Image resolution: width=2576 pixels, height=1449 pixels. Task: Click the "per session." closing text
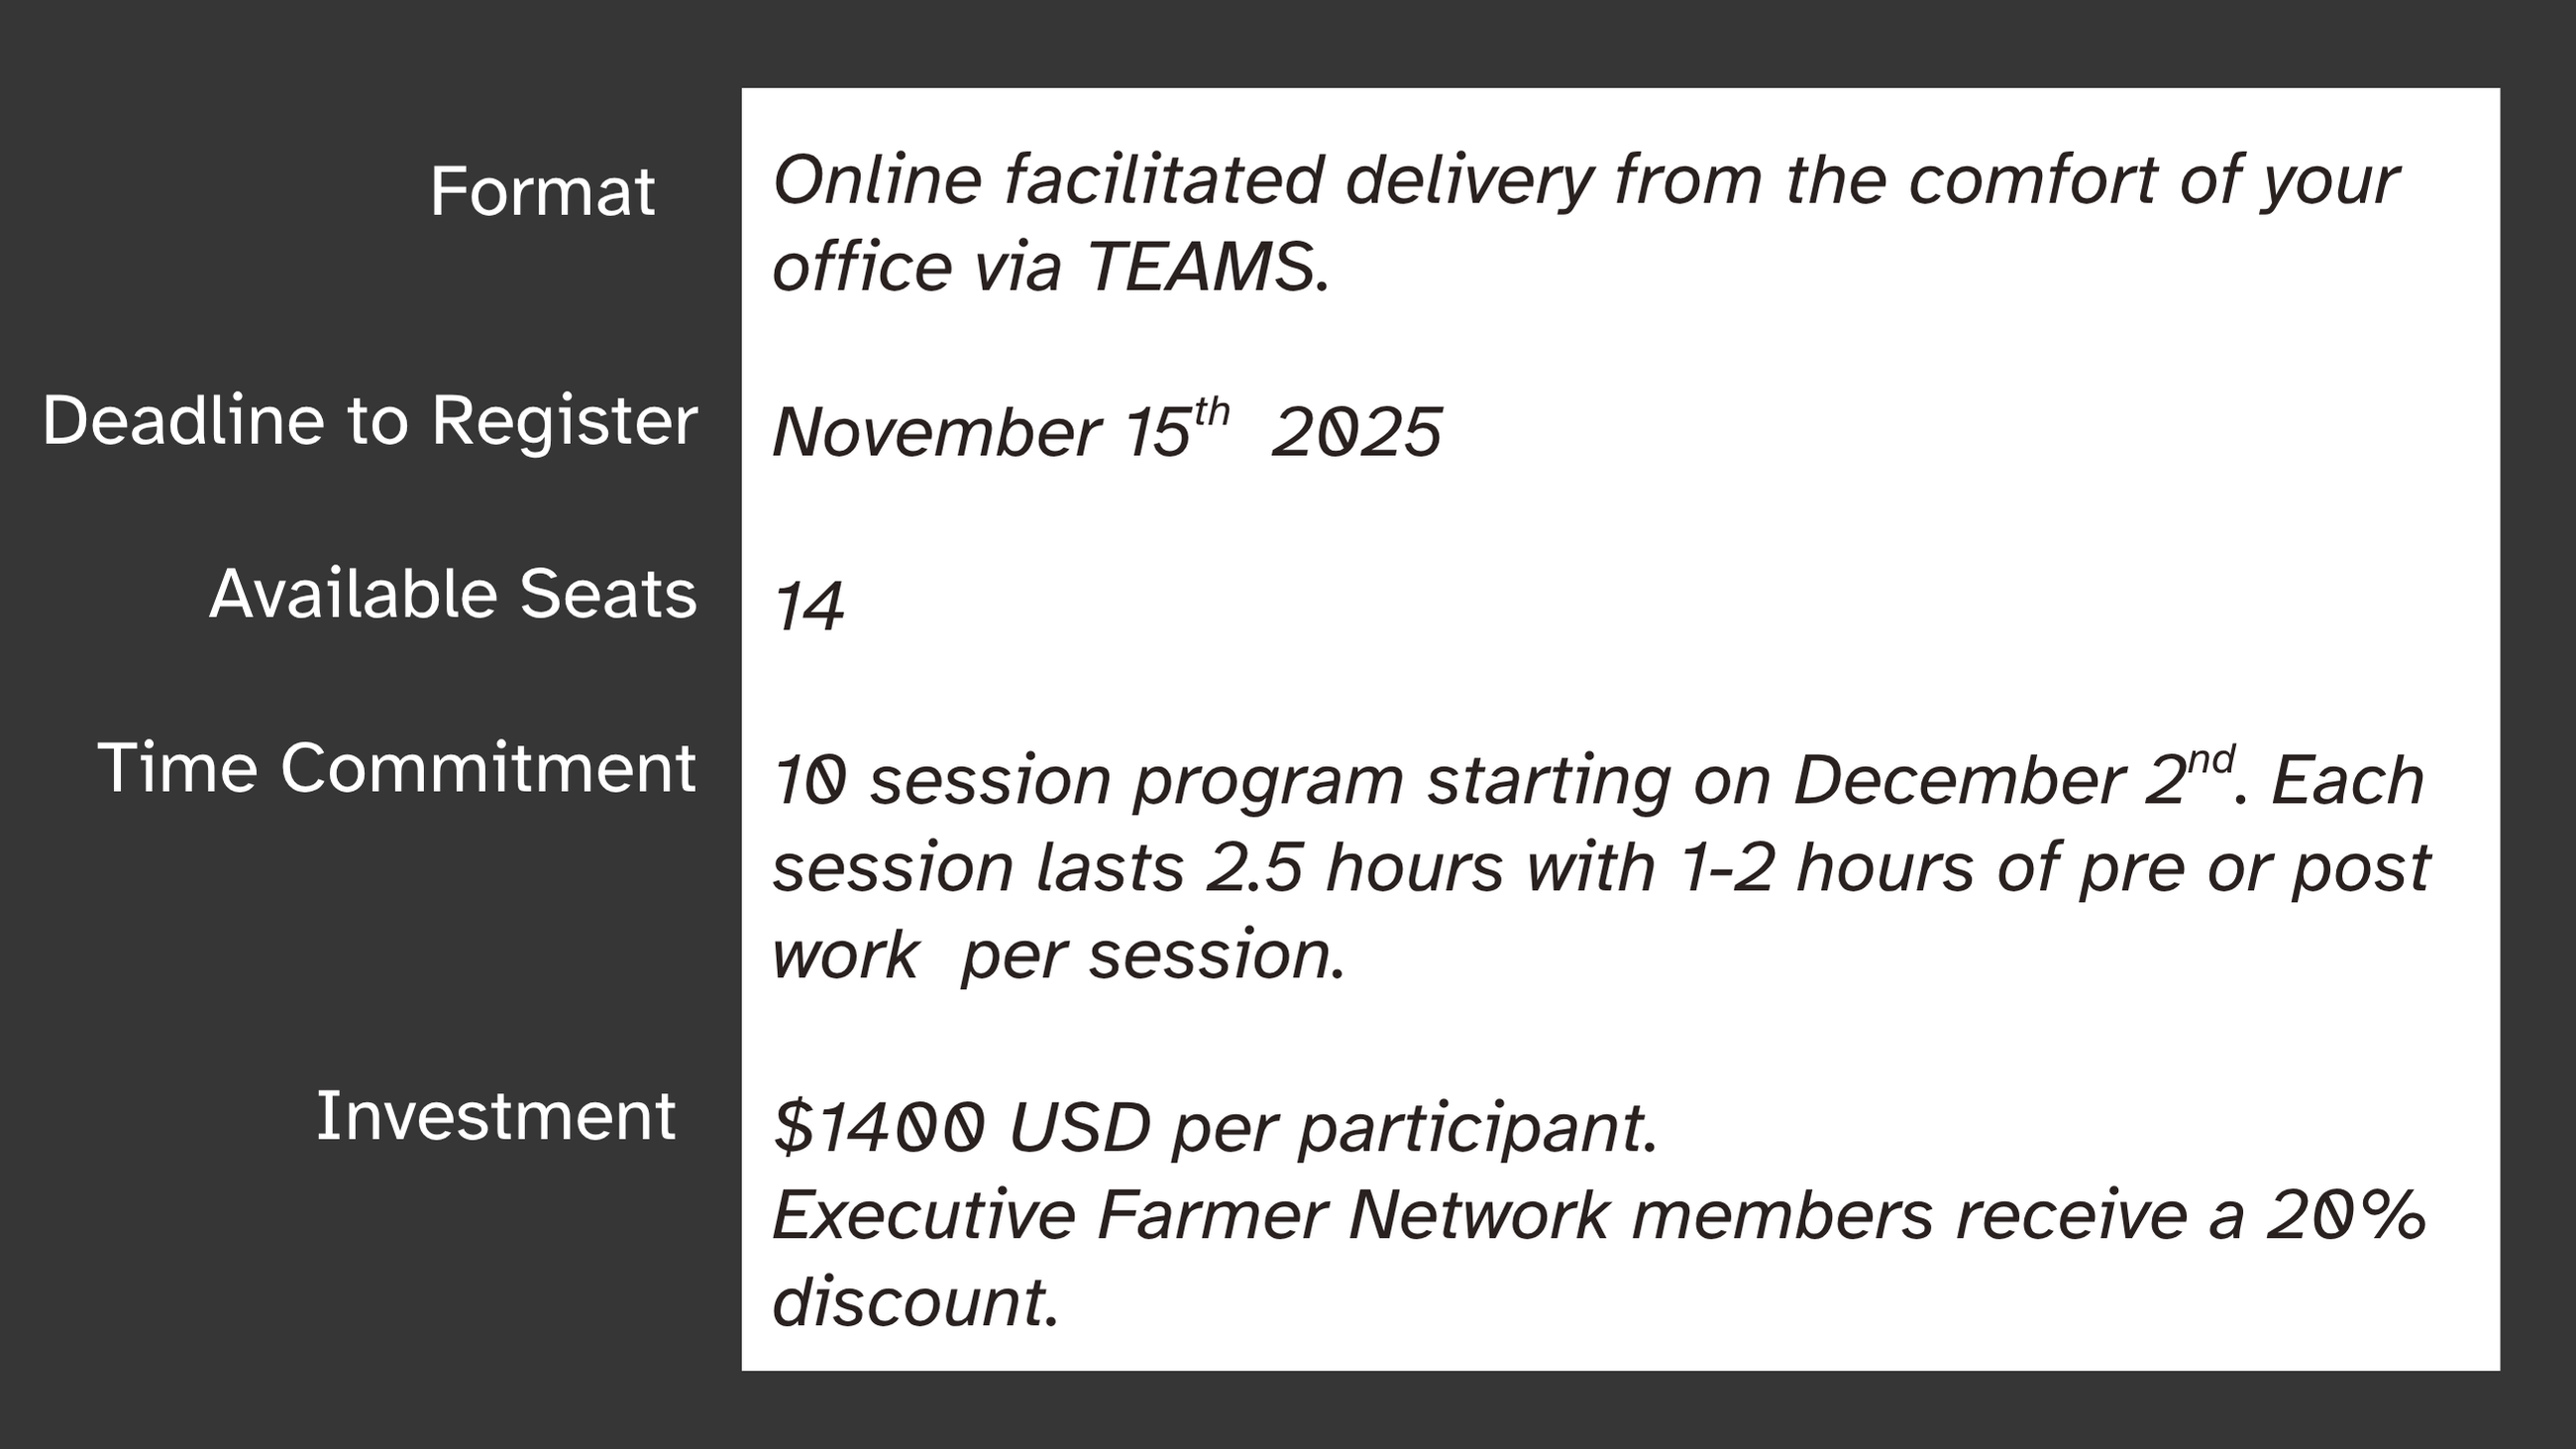[1153, 954]
